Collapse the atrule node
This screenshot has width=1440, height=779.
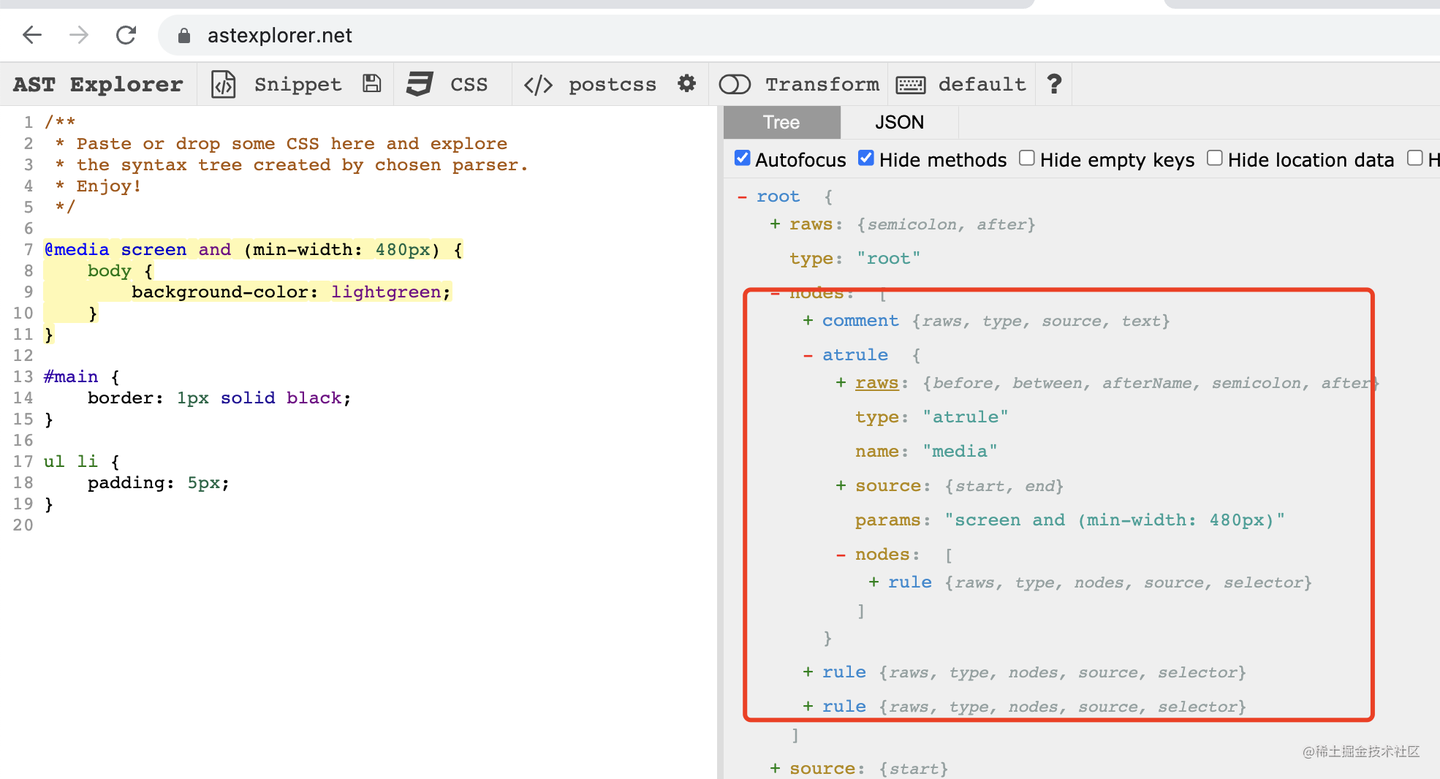[x=808, y=355]
